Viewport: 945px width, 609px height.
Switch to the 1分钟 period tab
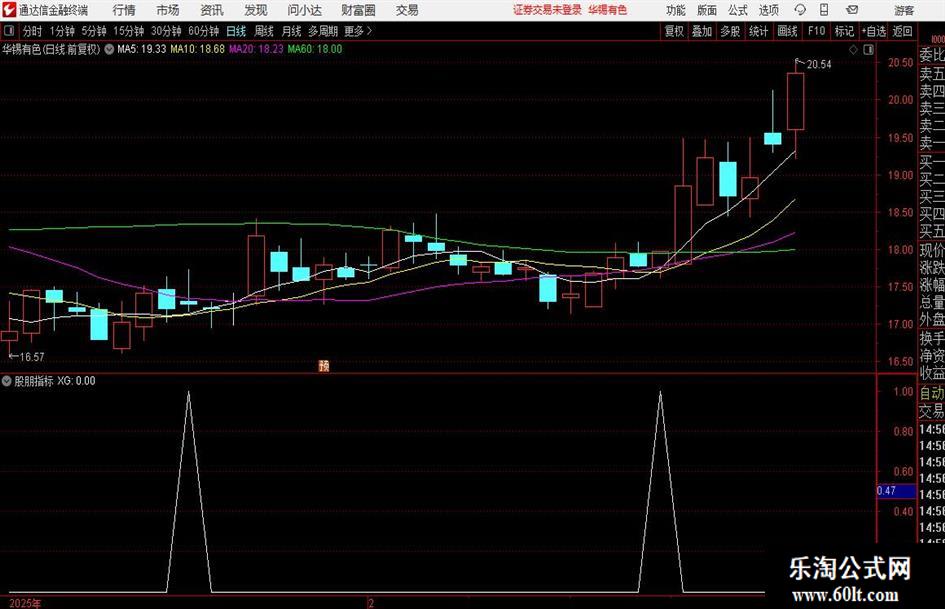pyautogui.click(x=62, y=31)
